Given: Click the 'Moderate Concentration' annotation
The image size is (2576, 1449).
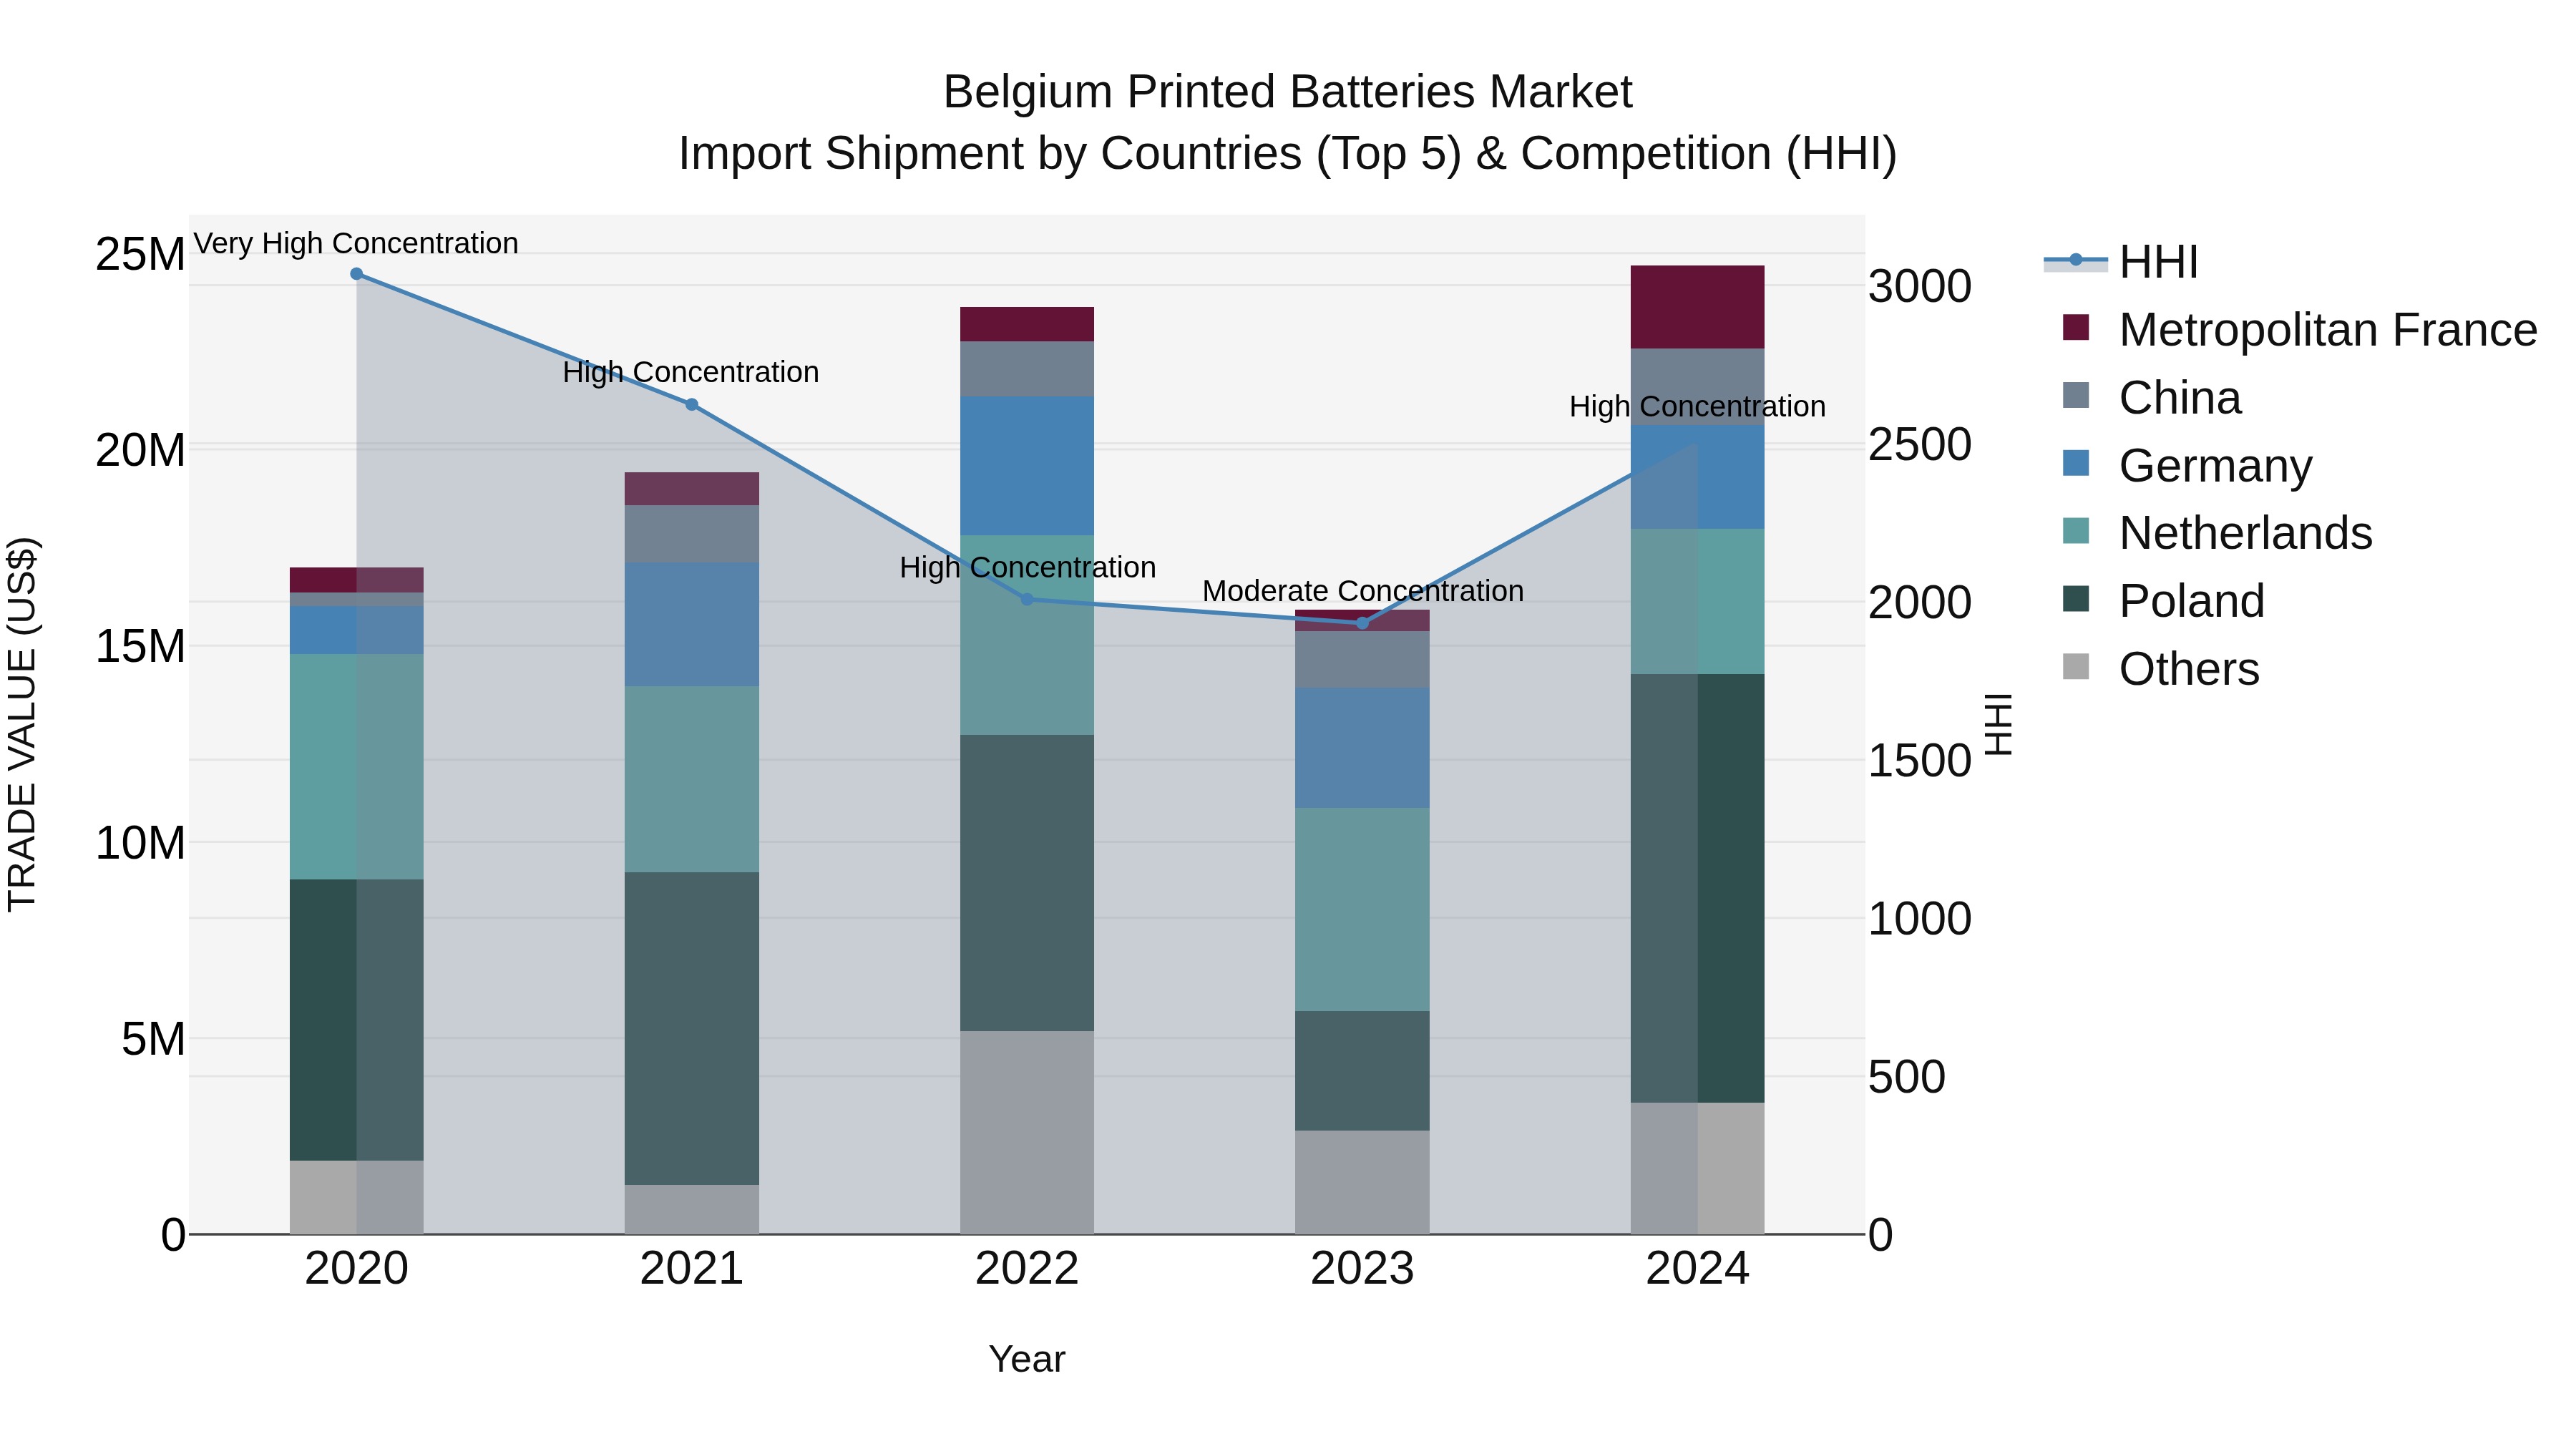Looking at the screenshot, I should (x=1363, y=591).
